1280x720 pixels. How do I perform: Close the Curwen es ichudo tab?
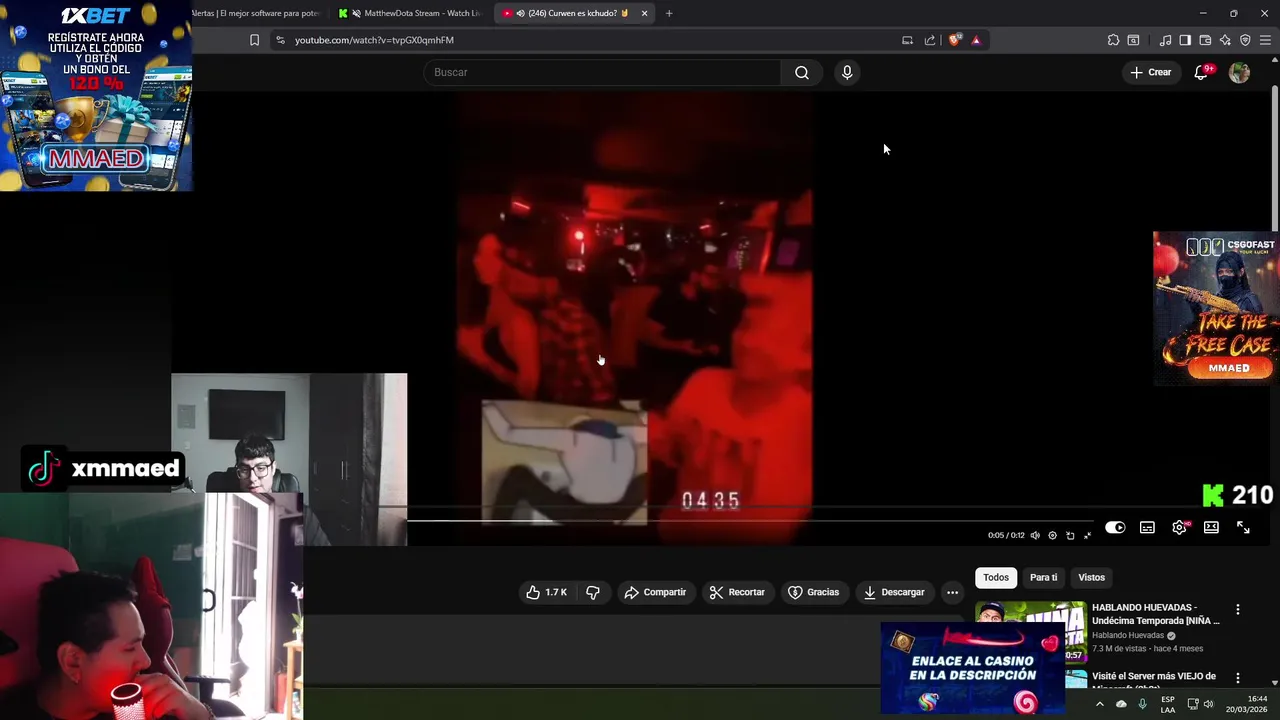coord(644,13)
